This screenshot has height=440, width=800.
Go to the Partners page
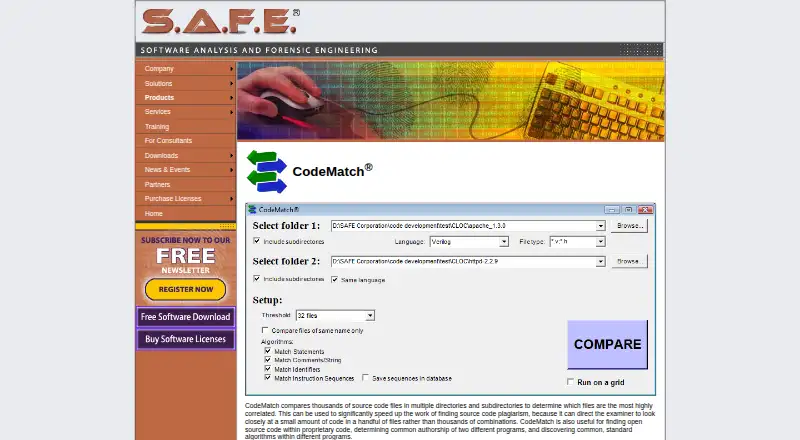pos(185,184)
